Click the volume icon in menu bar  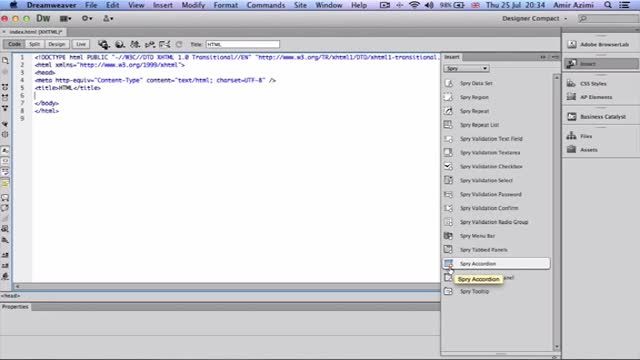pos(429,5)
